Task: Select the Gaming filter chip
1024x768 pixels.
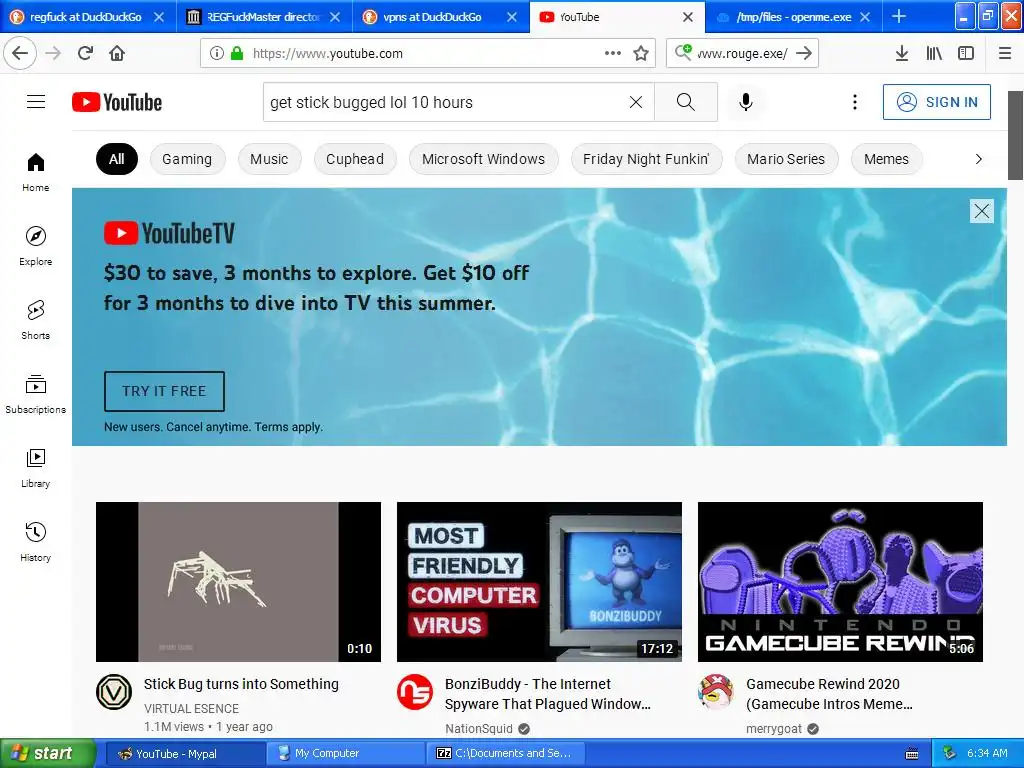Action: pos(187,159)
